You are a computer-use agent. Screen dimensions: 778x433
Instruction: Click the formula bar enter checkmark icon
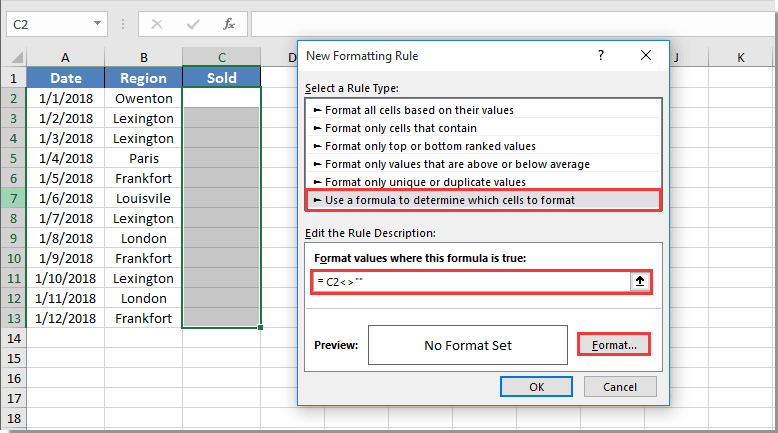(x=193, y=24)
